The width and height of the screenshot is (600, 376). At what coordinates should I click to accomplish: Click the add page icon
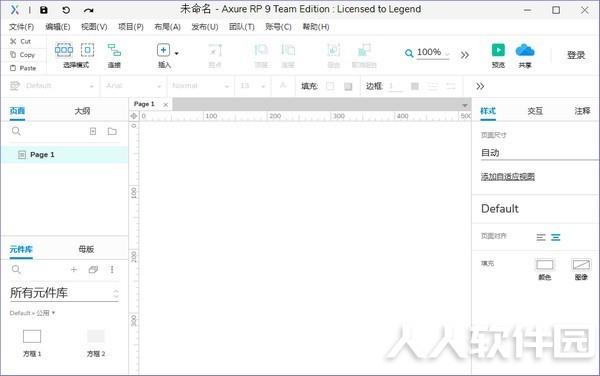tap(93, 131)
